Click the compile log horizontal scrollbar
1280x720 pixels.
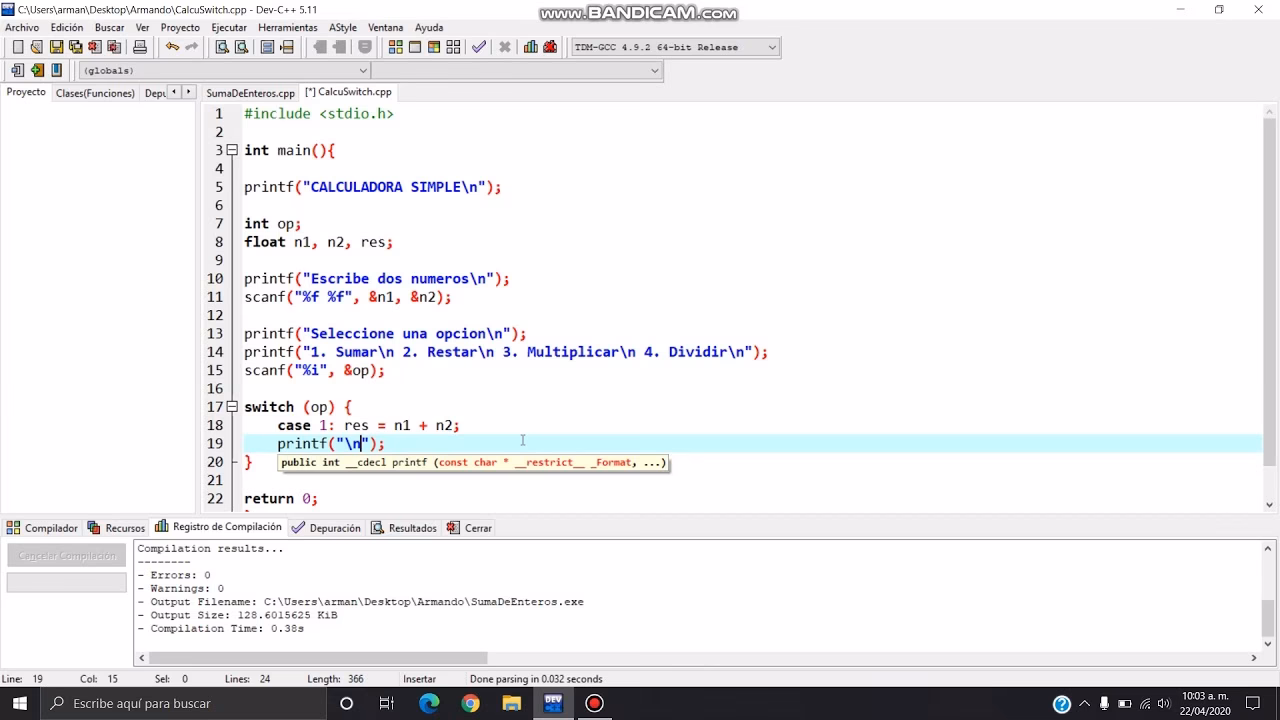[318, 658]
